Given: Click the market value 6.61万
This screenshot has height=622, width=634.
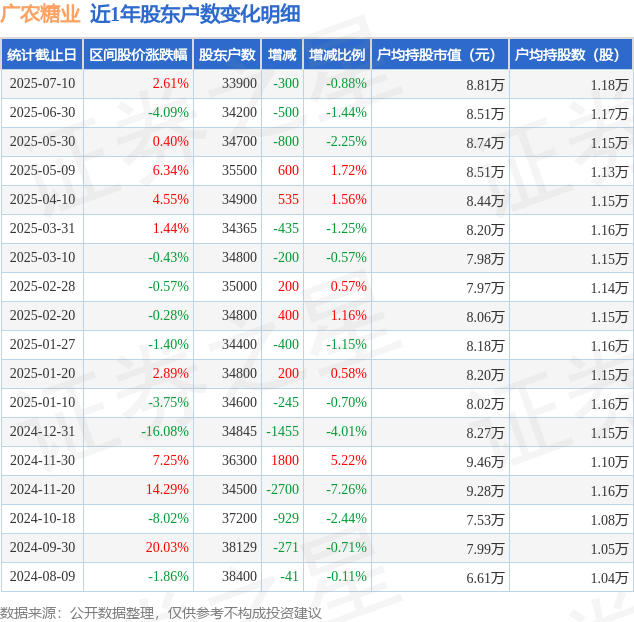Looking at the screenshot, I should 485,578.
